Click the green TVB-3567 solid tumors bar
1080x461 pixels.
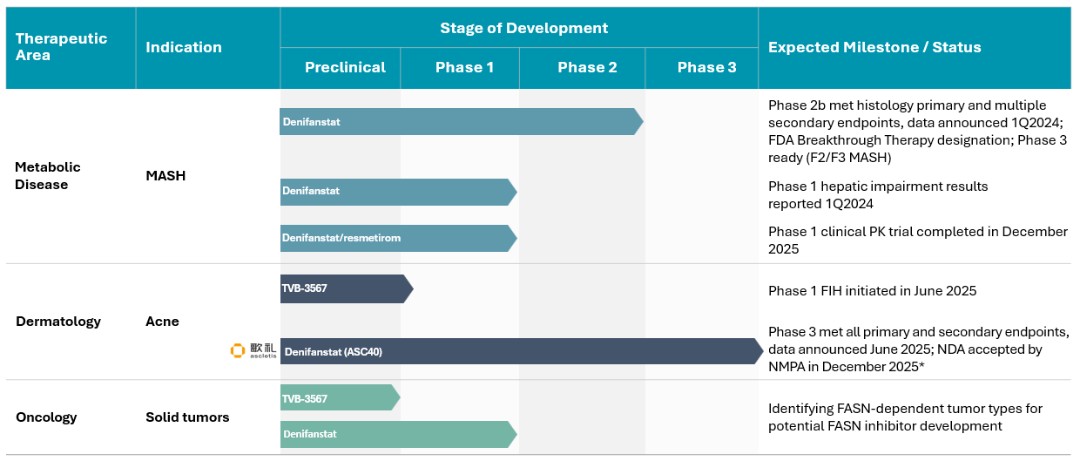339,398
